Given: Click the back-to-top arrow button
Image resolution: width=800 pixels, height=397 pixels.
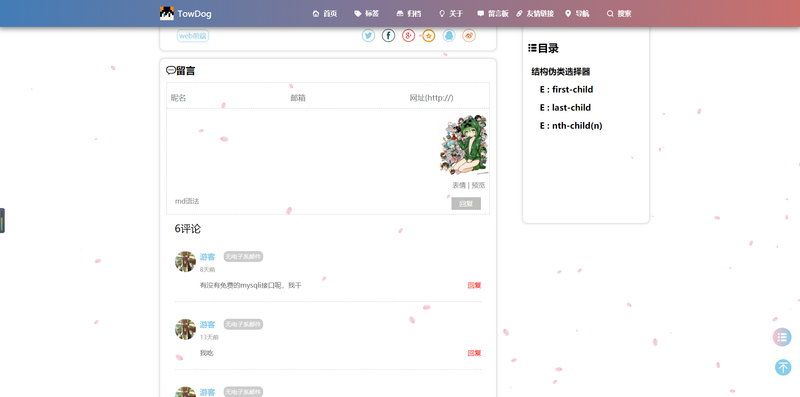Looking at the screenshot, I should point(783,367).
